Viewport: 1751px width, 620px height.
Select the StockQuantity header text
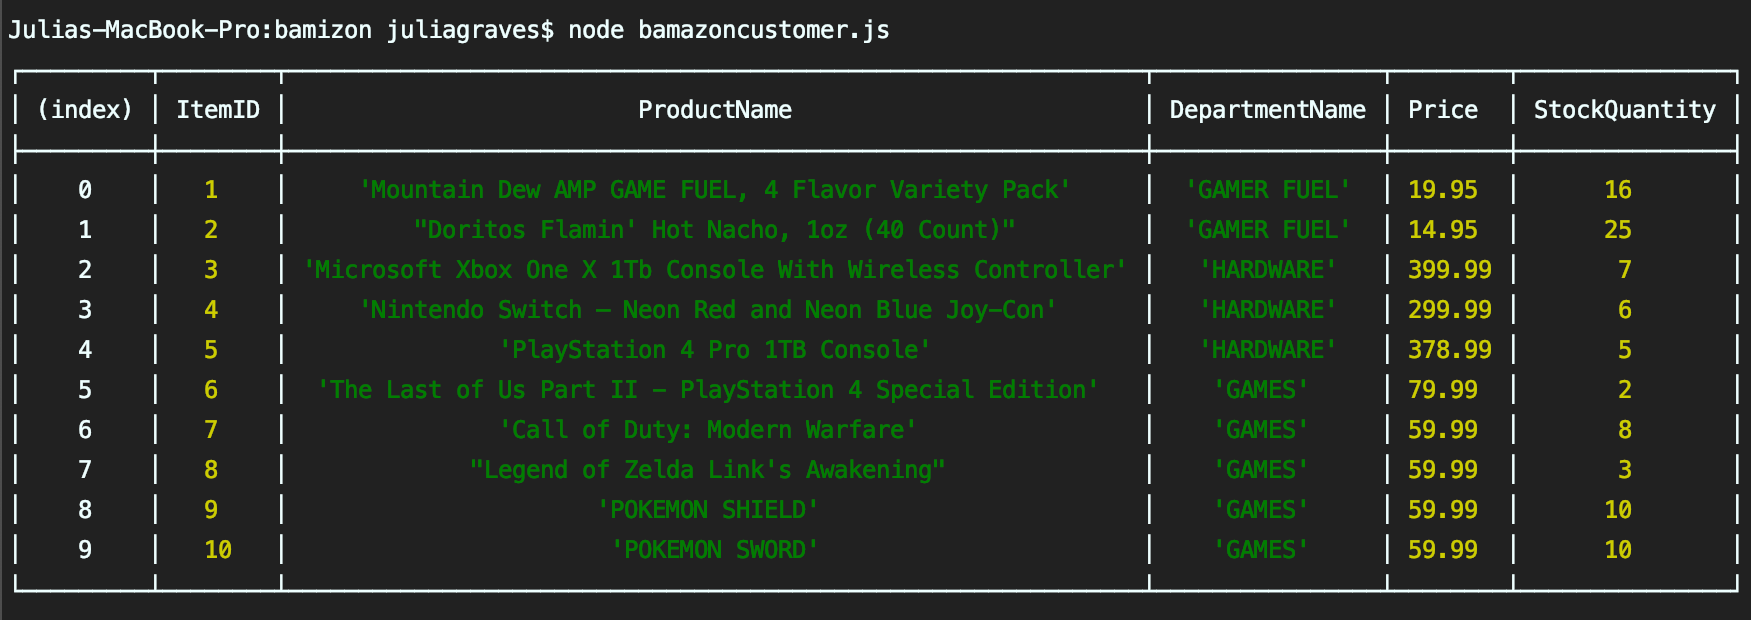click(x=1624, y=110)
